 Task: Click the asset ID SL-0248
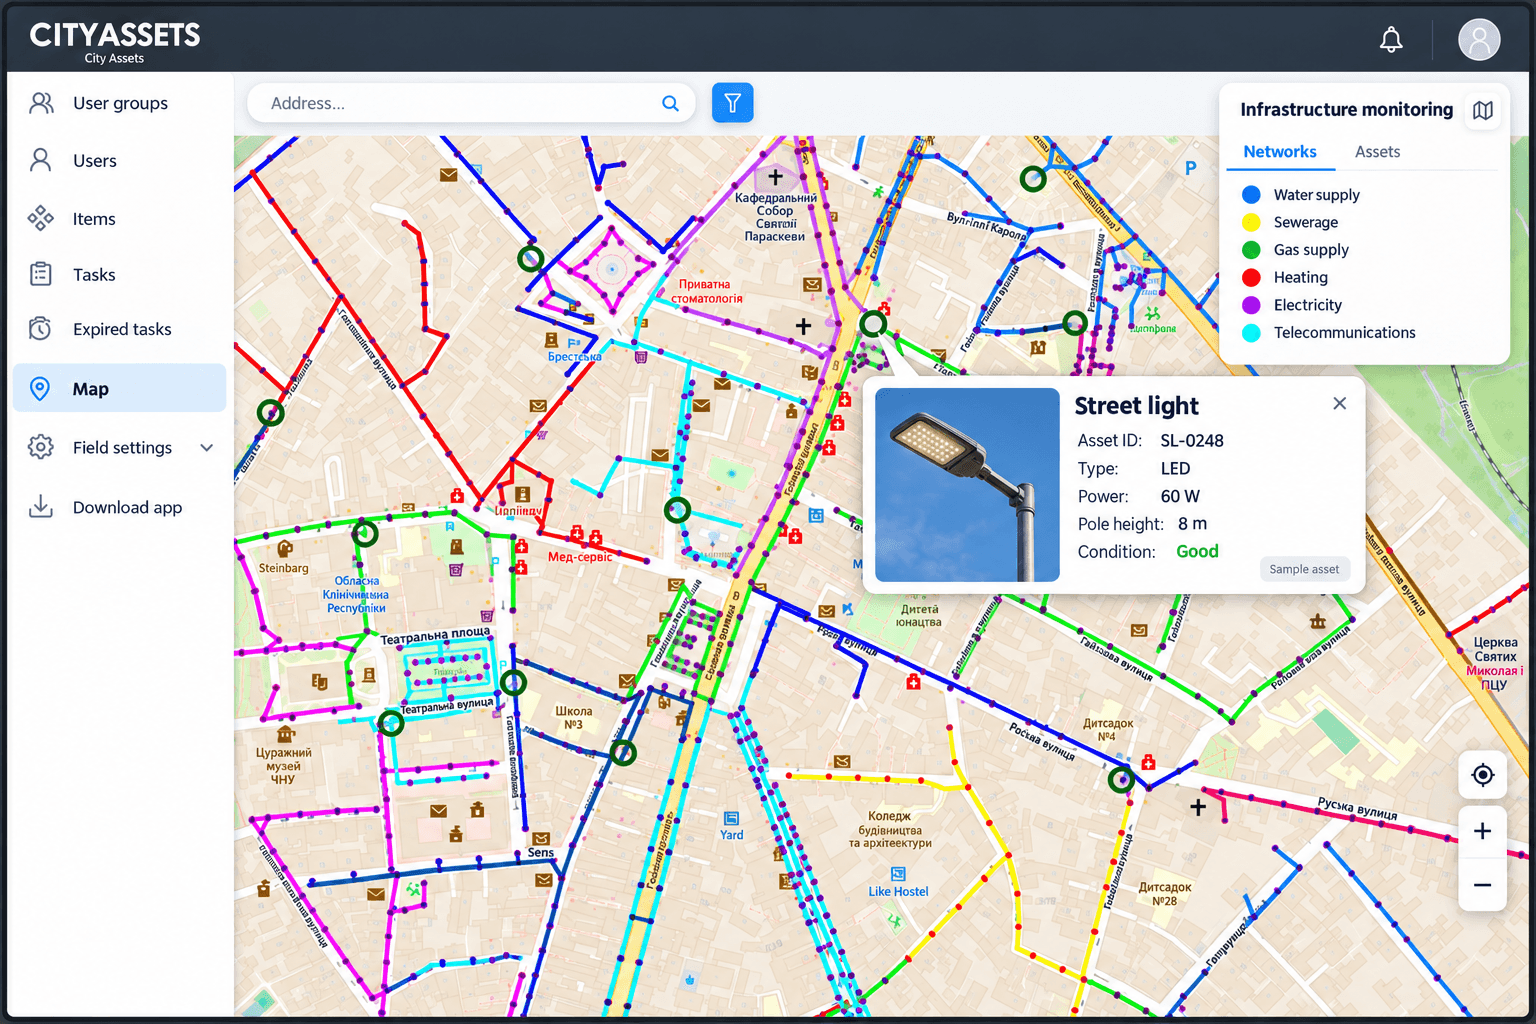pos(1192,441)
